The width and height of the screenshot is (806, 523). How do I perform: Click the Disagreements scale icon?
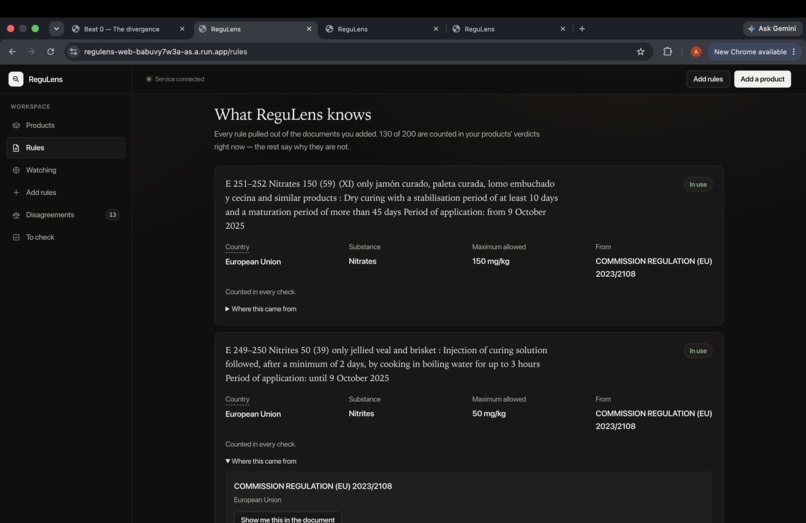pyautogui.click(x=16, y=215)
